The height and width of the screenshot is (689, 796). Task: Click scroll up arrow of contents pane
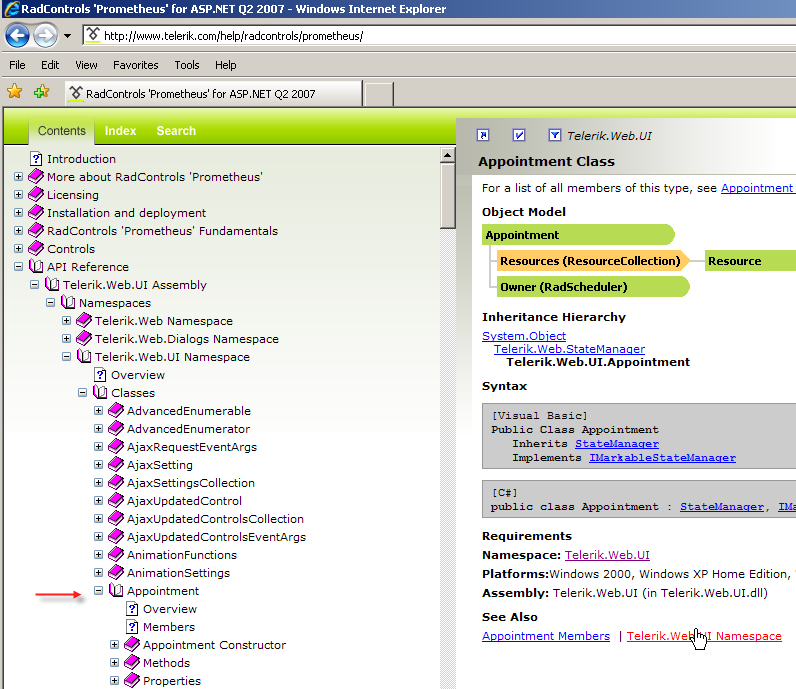[447, 155]
